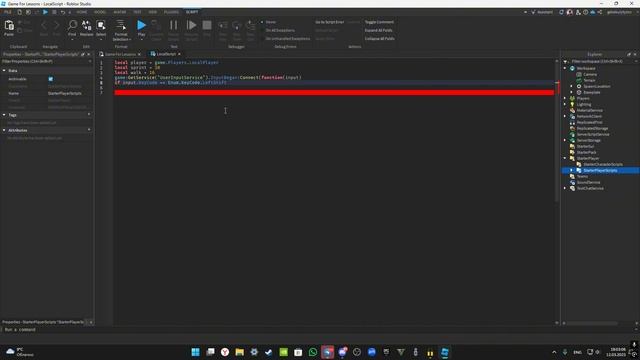
Task: Select the On Unhandled Exceptions option
Action: coord(287,38)
